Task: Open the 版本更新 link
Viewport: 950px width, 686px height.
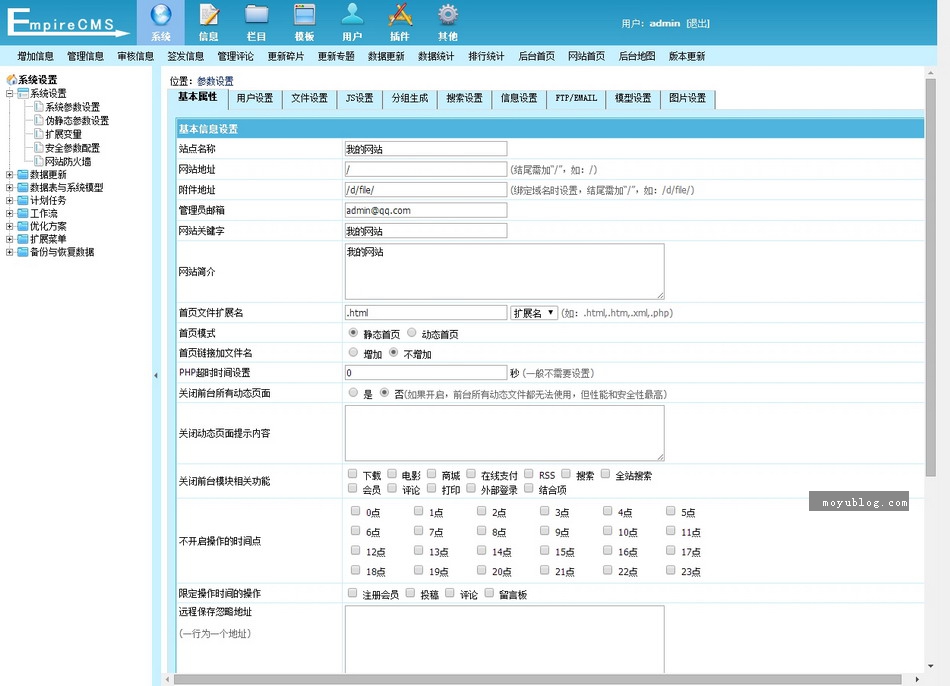Action: click(687, 56)
